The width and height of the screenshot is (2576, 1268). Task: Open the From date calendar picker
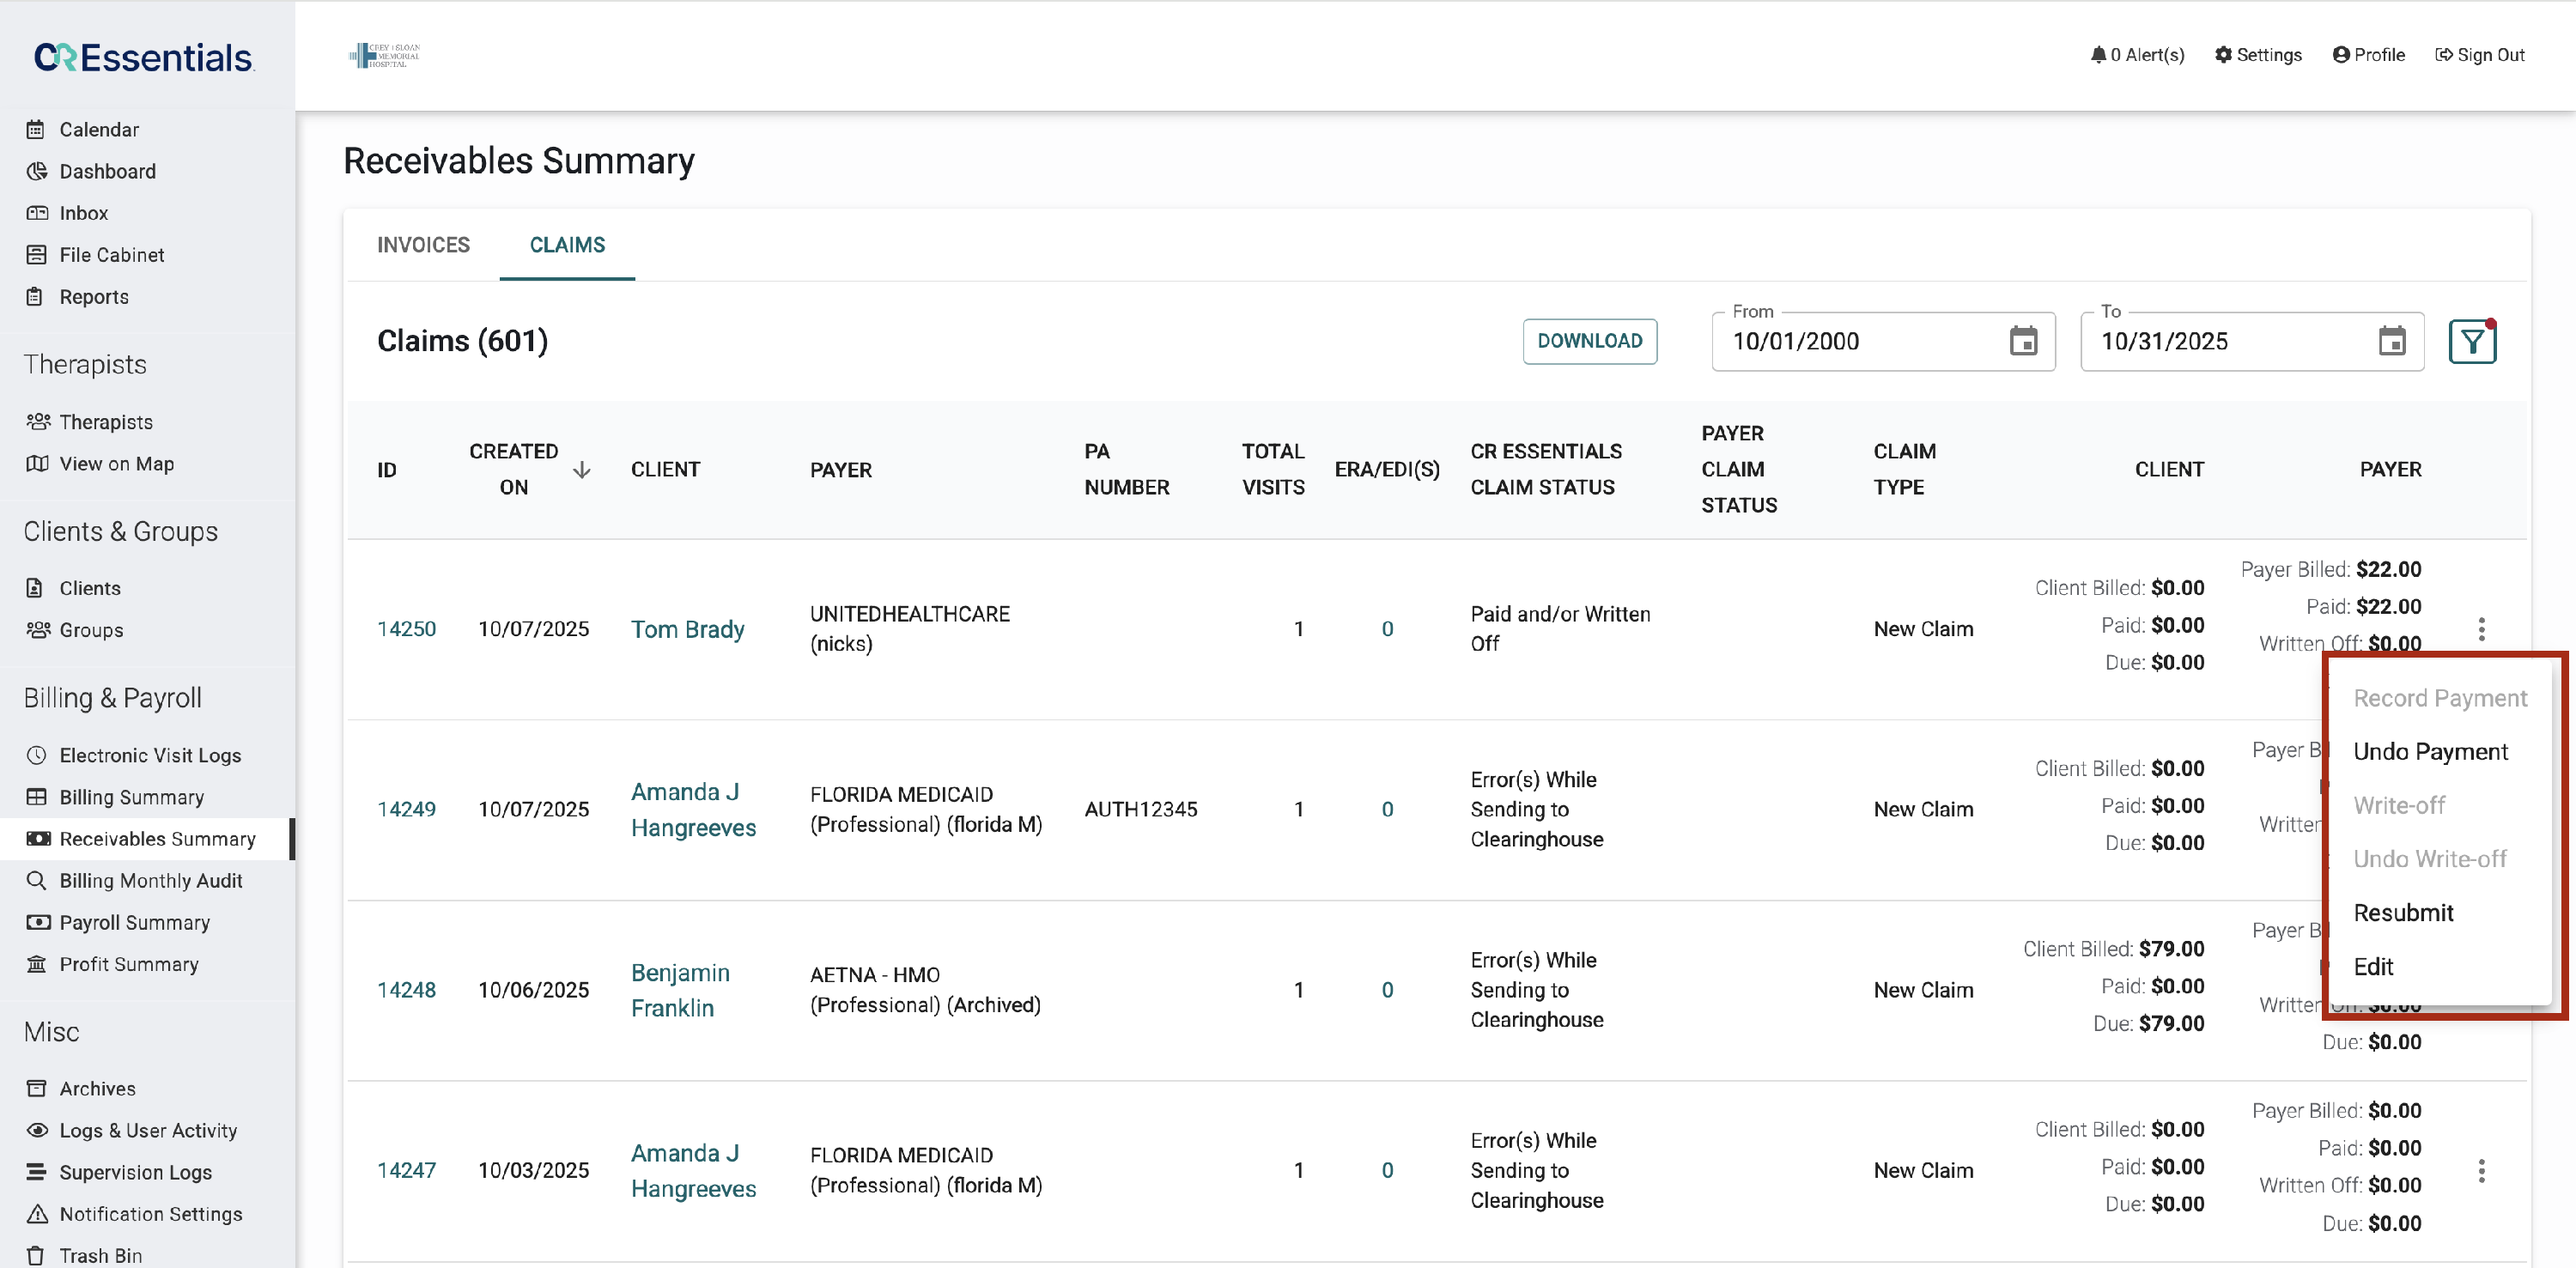[x=2023, y=342]
